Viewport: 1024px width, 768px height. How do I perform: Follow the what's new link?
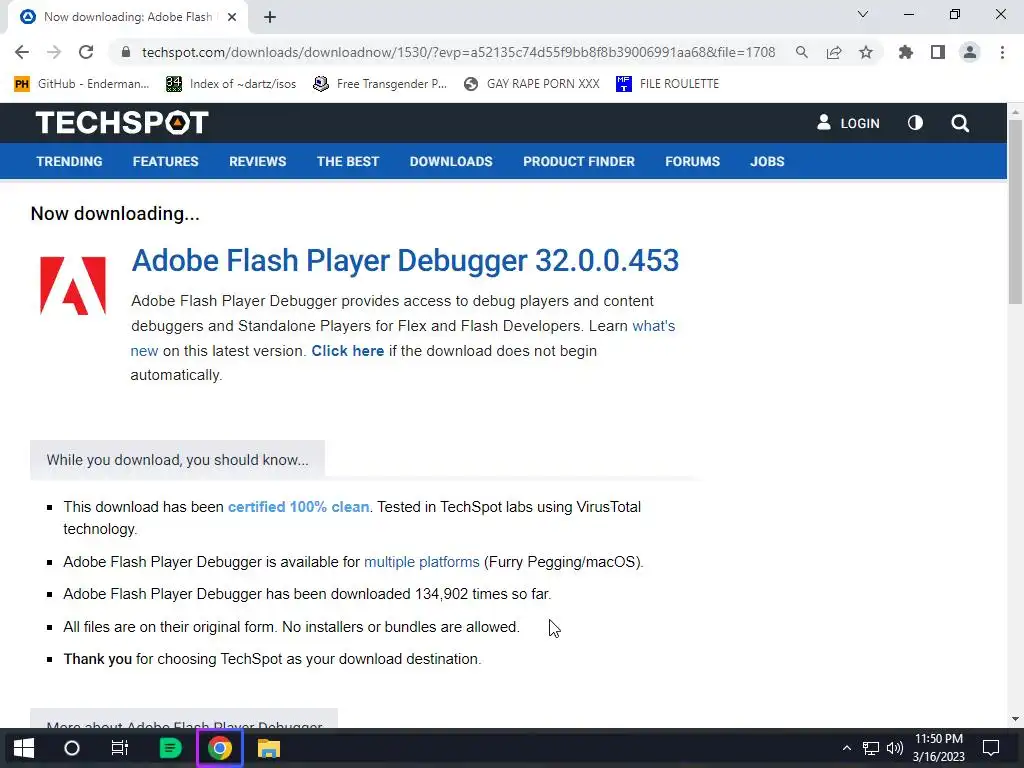coord(654,325)
